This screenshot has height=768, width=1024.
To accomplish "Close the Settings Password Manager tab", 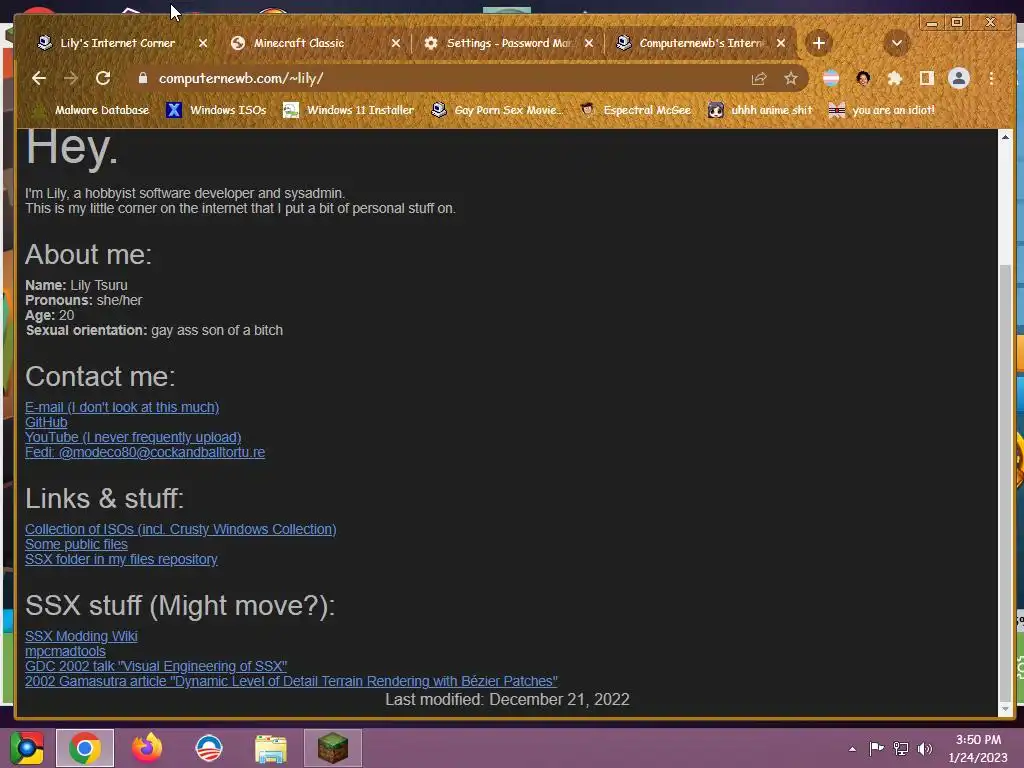I will (589, 43).
